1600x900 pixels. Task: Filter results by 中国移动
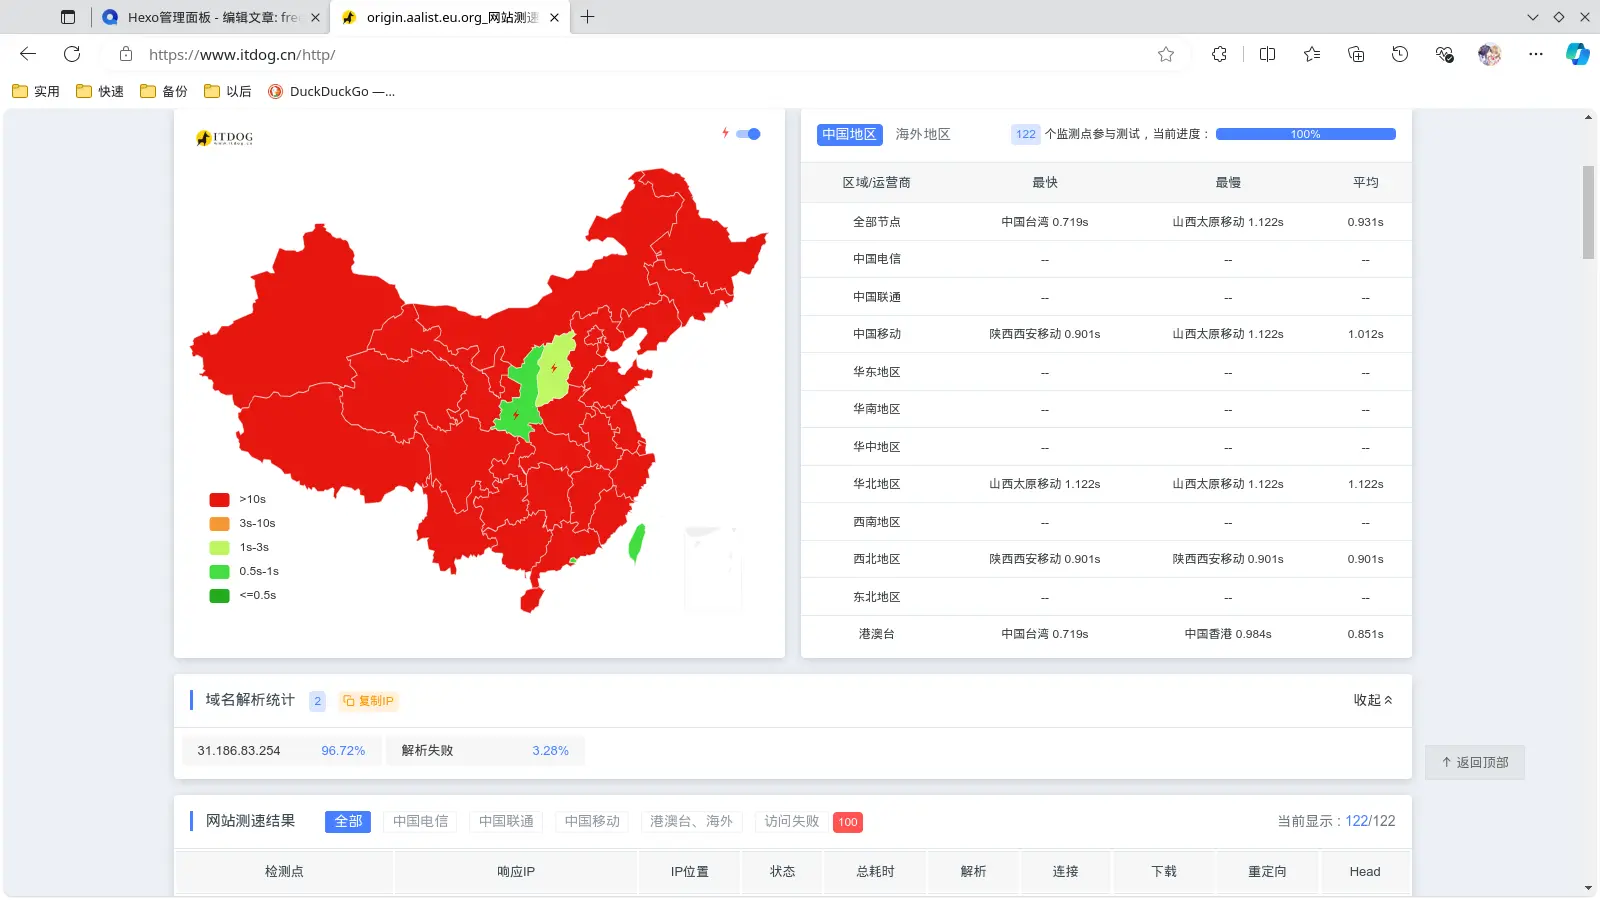(x=592, y=821)
